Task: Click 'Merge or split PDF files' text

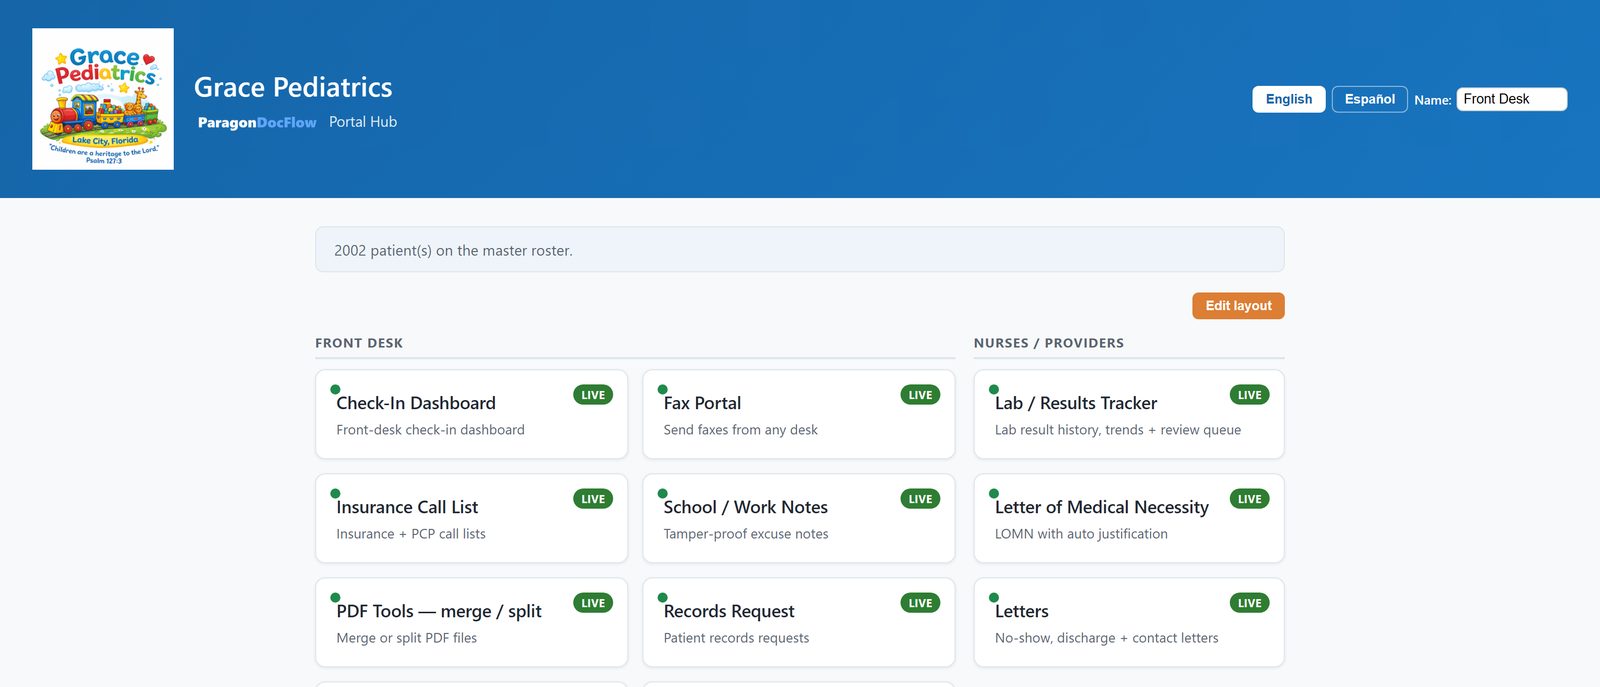Action: tap(406, 638)
